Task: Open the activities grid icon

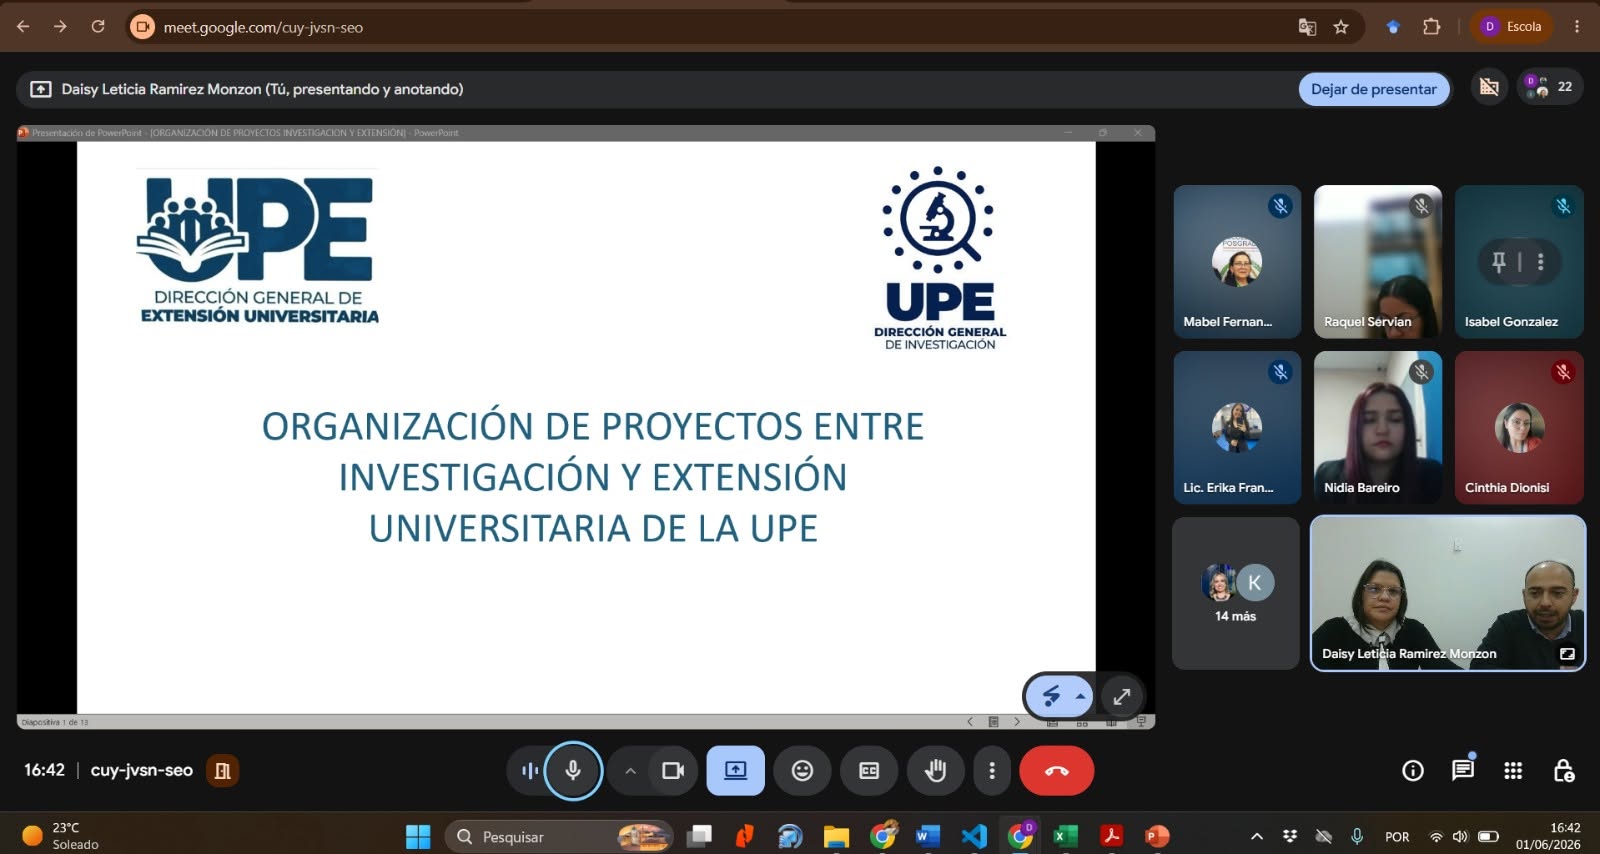Action: [1513, 770]
